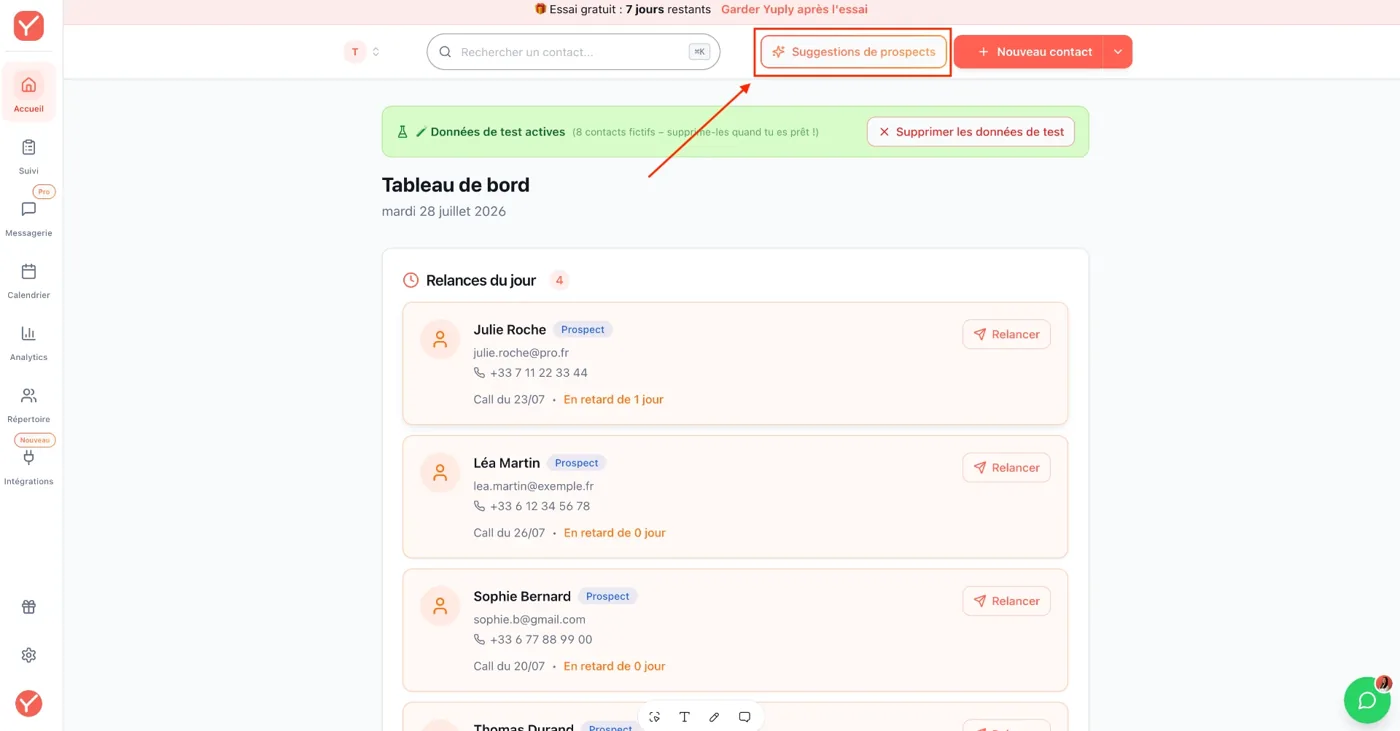The width and height of the screenshot is (1400, 731).
Task: Click Prospect tag on Julie Roche
Action: click(583, 329)
